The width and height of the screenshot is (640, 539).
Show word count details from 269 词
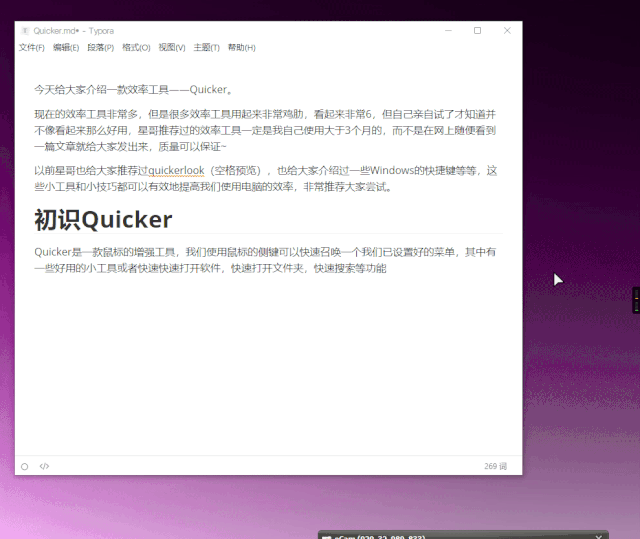(x=495, y=466)
